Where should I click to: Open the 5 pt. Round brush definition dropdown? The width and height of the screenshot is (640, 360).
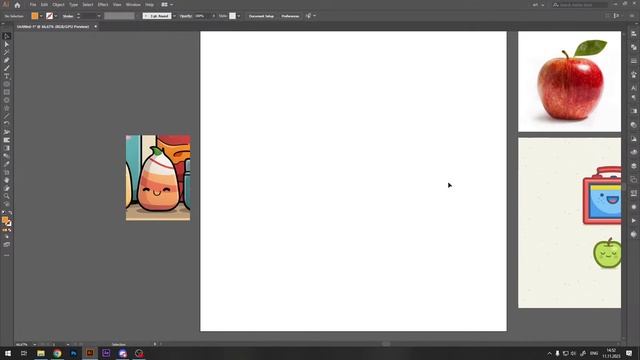pyautogui.click(x=174, y=16)
